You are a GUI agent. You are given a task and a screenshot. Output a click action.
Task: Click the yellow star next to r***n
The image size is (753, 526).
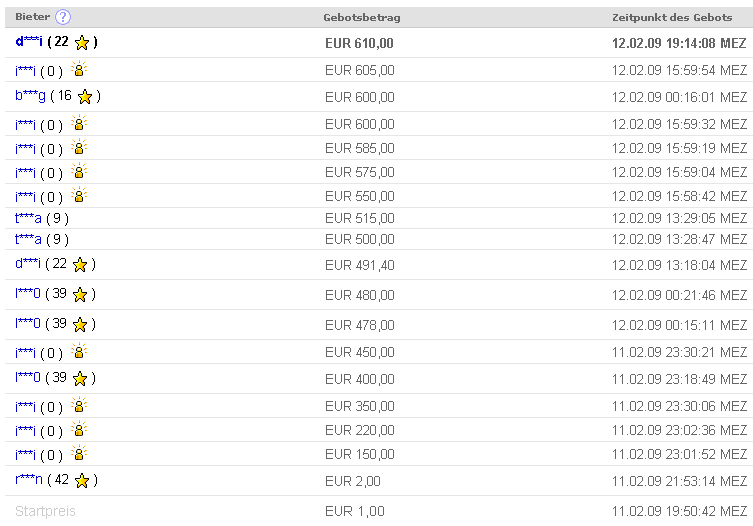(x=82, y=480)
